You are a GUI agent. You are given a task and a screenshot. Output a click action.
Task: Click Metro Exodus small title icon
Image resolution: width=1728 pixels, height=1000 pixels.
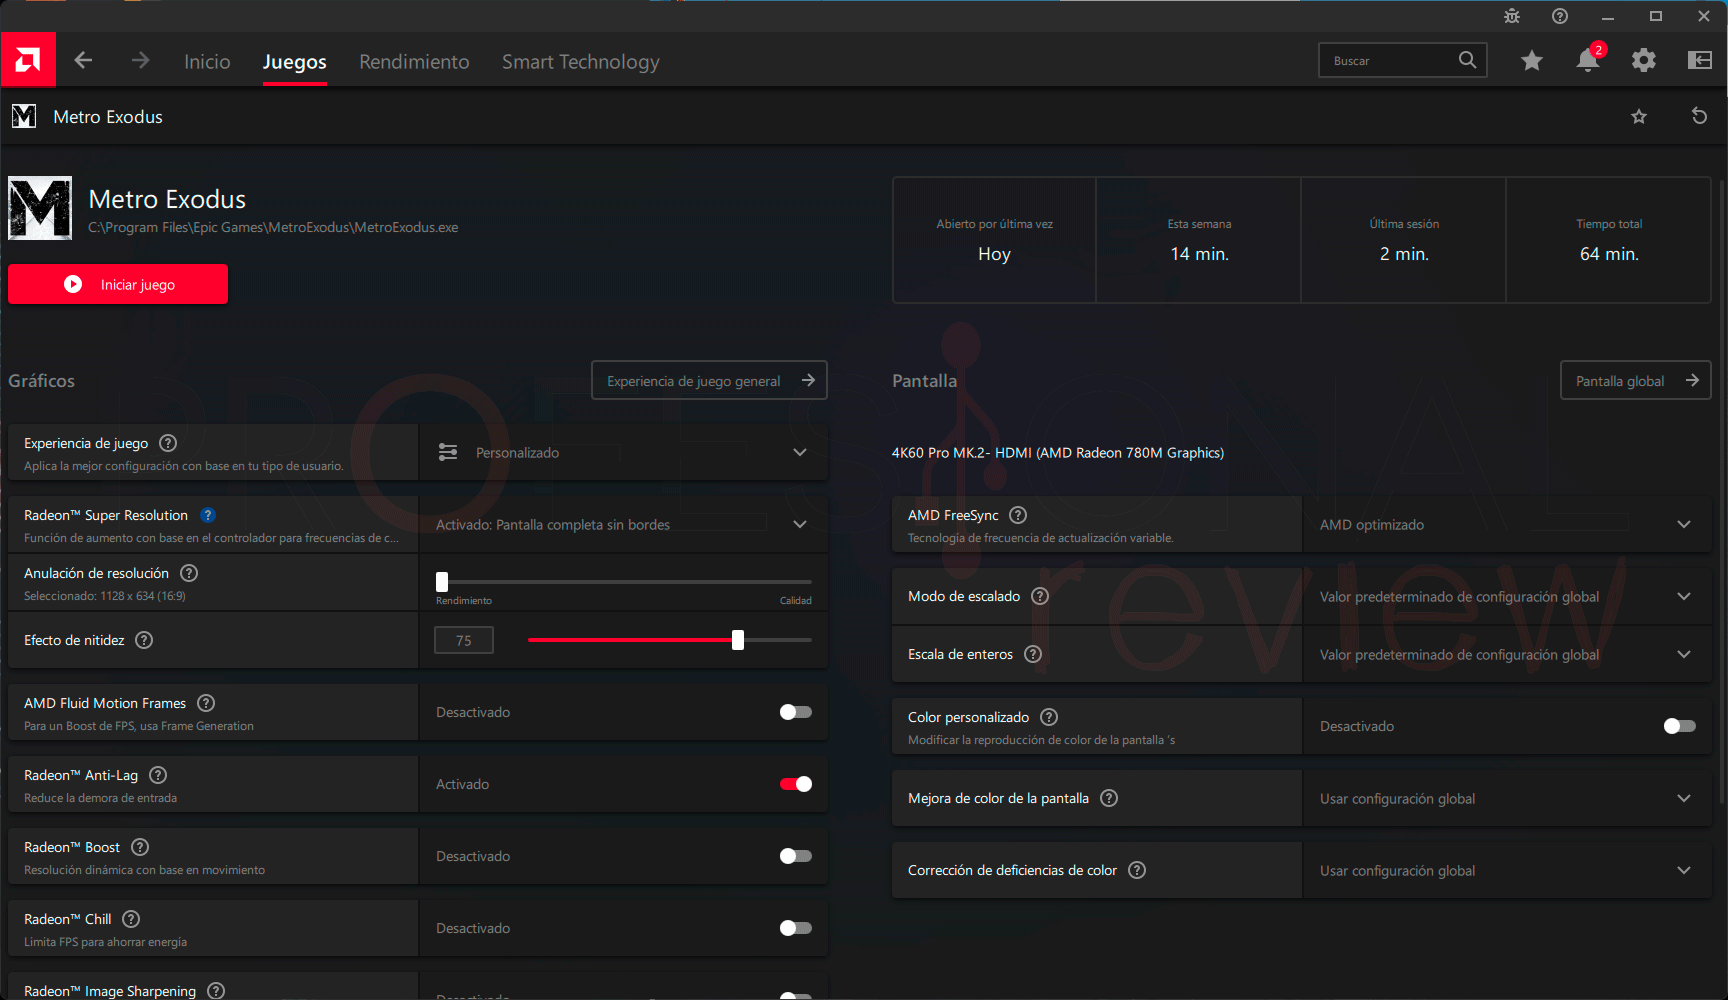tap(24, 116)
